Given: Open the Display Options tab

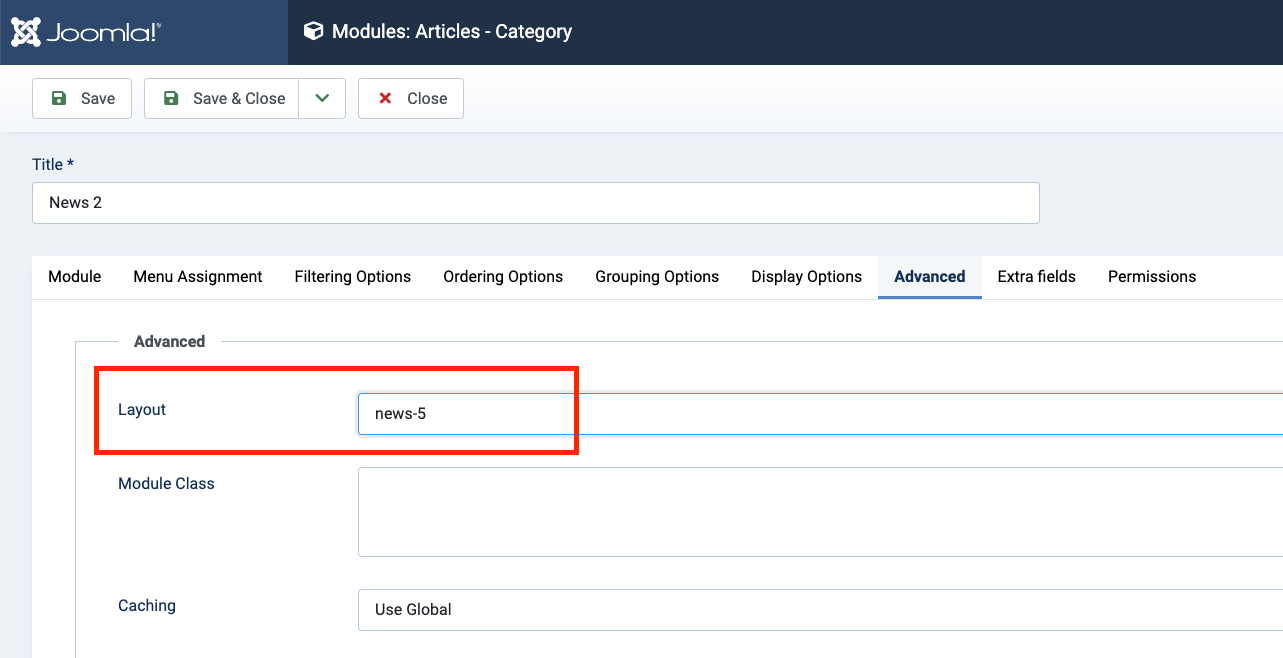Looking at the screenshot, I should [806, 277].
